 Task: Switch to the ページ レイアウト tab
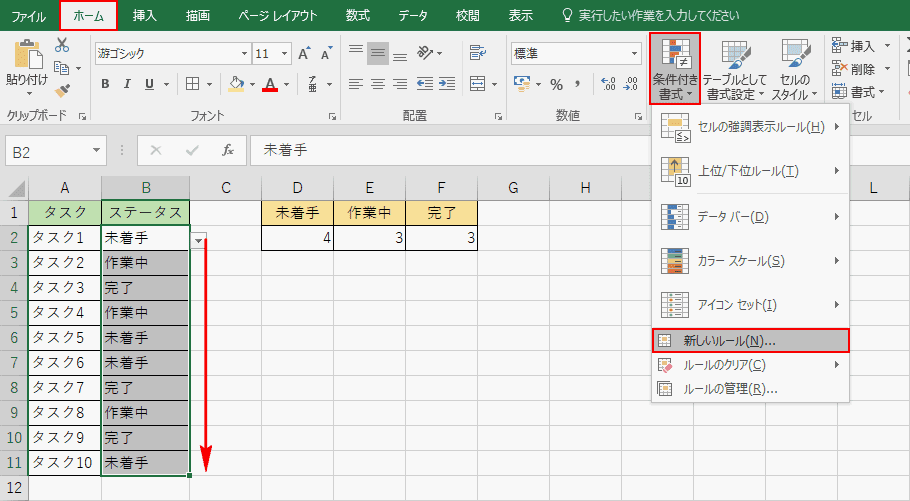(x=277, y=16)
